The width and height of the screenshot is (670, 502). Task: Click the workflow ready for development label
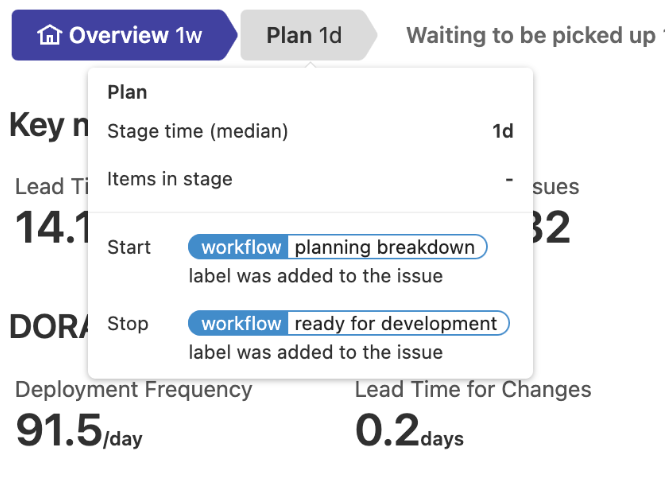[349, 323]
